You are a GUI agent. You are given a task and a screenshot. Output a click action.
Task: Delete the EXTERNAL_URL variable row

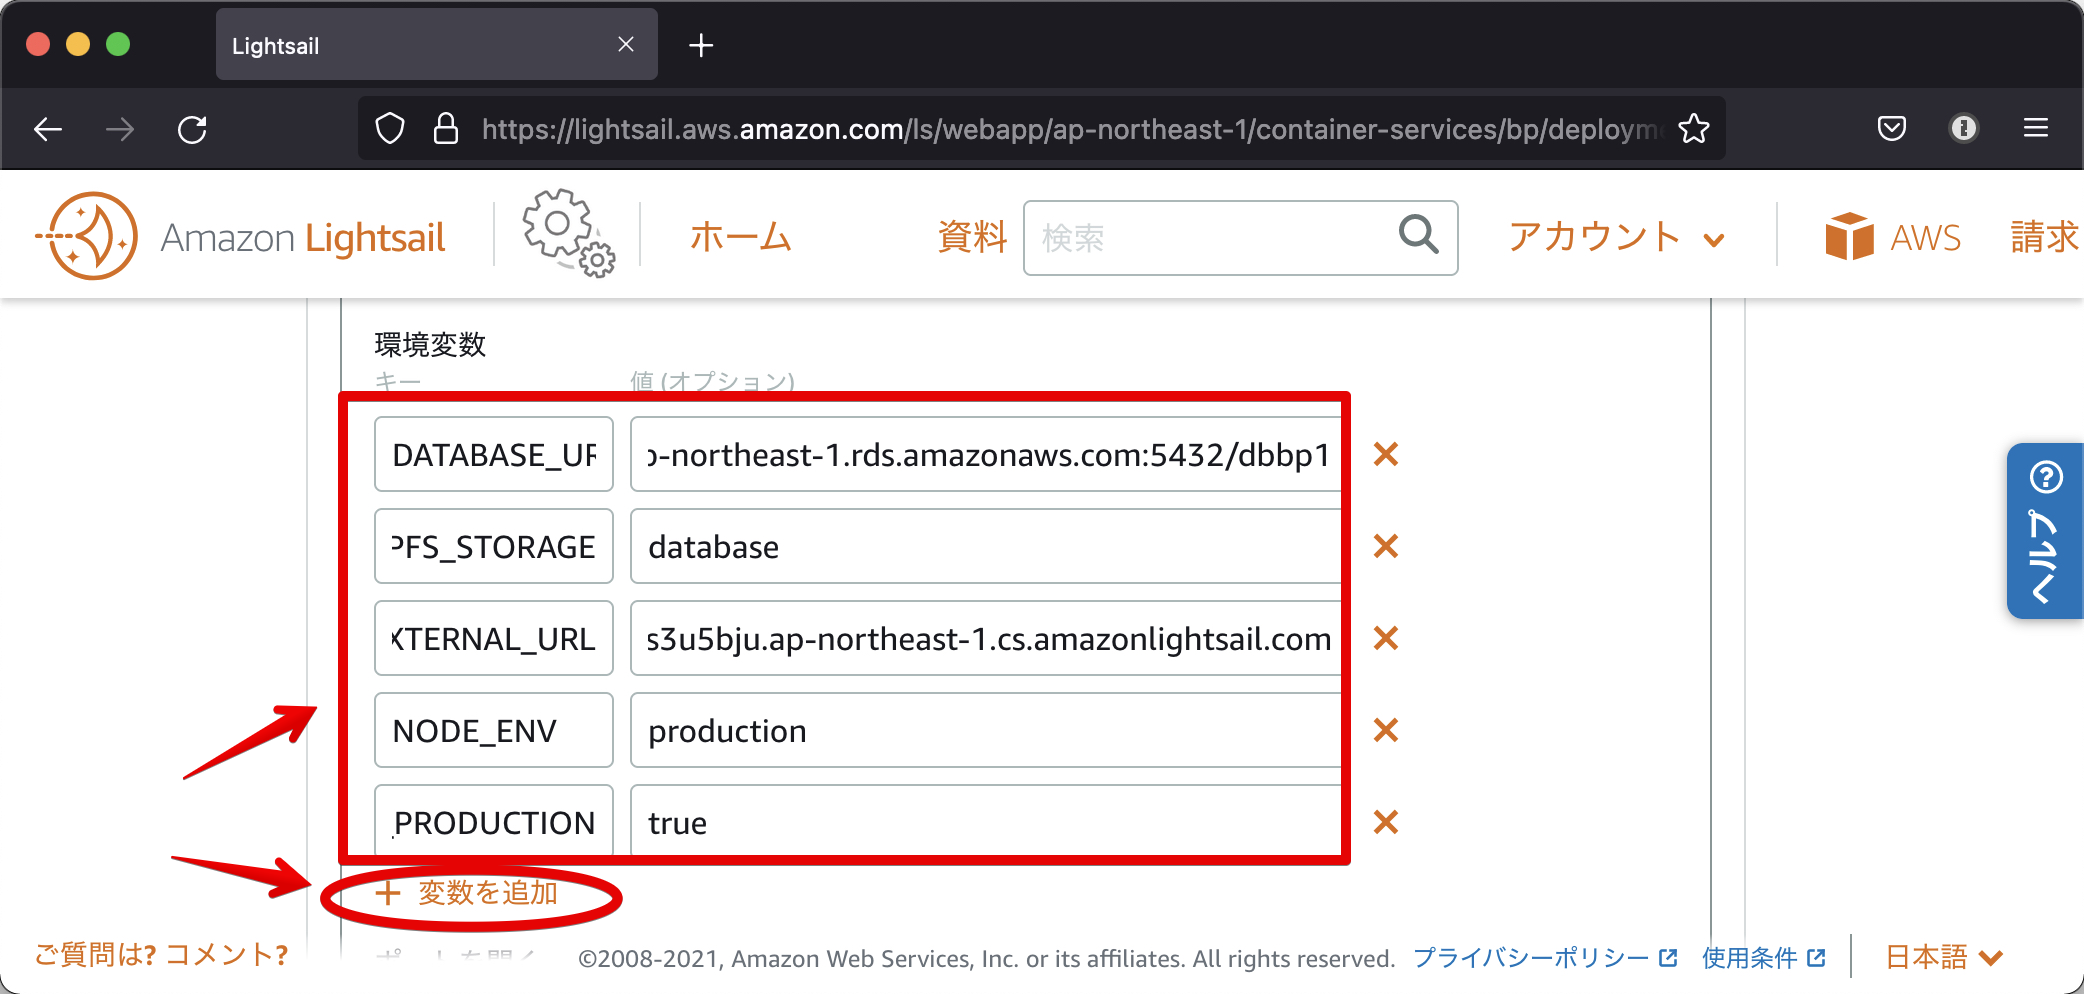1386,638
